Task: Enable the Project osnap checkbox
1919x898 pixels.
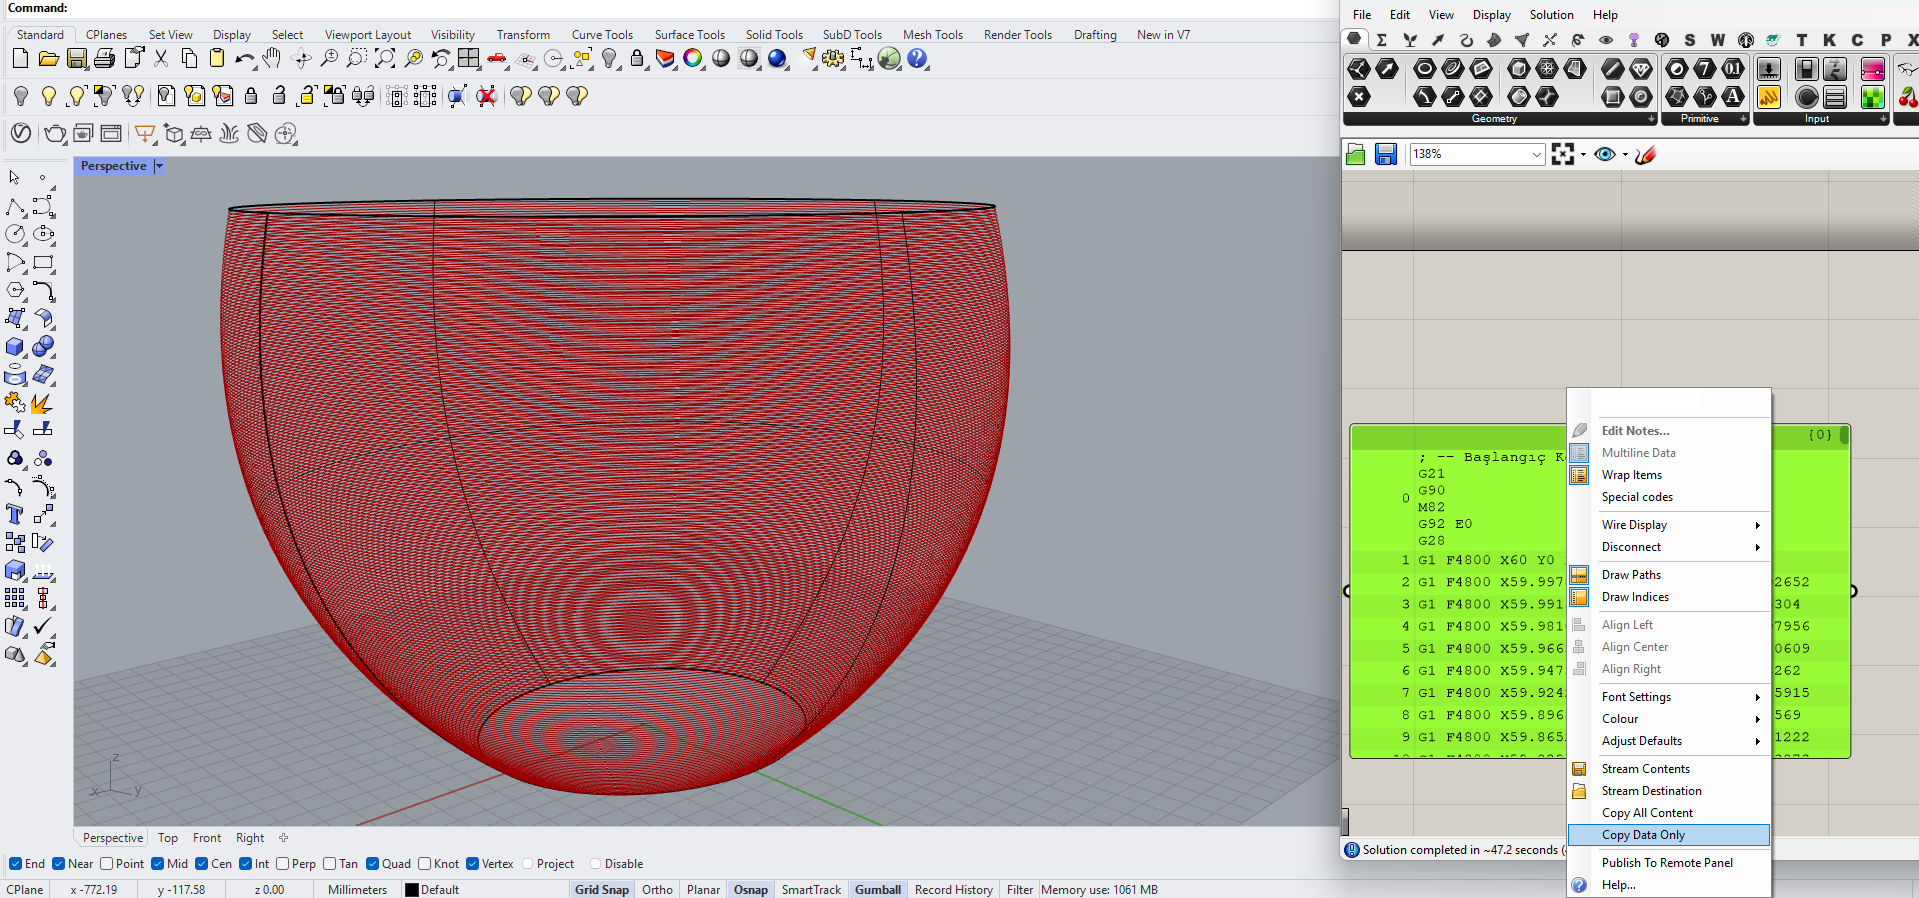Action: pyautogui.click(x=527, y=864)
